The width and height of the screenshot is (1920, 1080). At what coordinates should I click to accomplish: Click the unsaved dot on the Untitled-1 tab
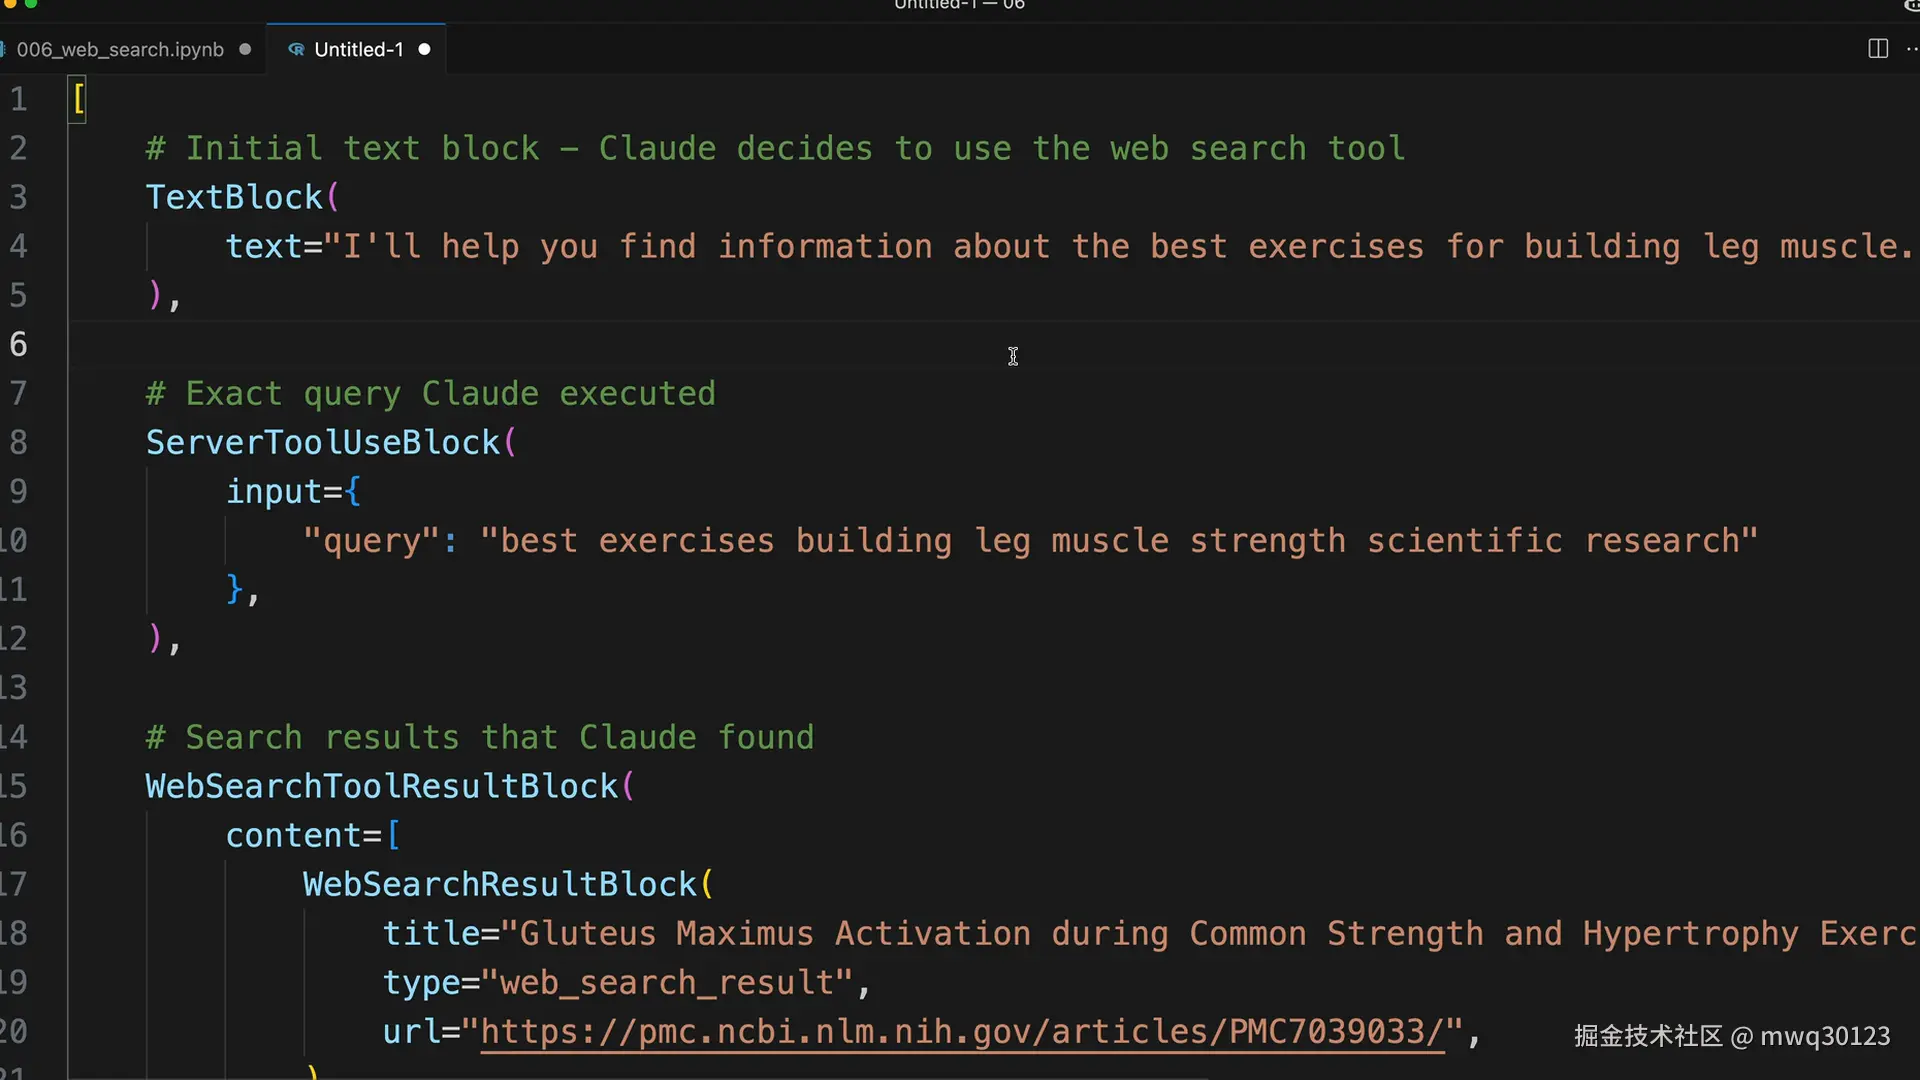coord(424,50)
